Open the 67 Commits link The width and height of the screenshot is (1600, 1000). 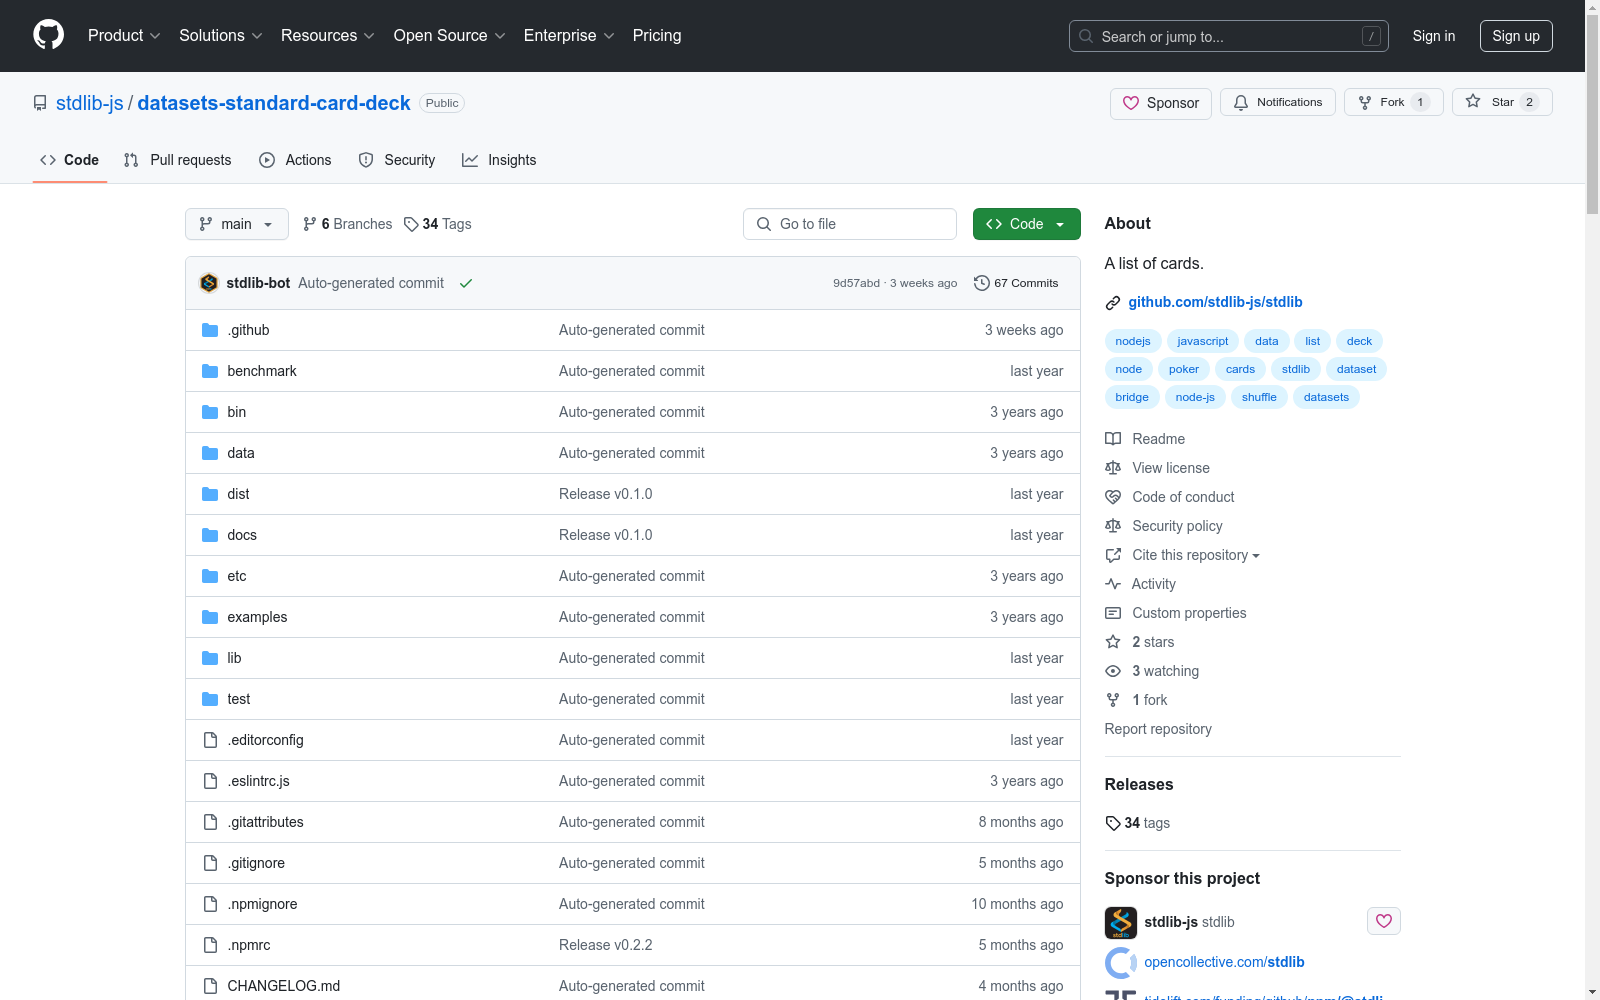1016,283
